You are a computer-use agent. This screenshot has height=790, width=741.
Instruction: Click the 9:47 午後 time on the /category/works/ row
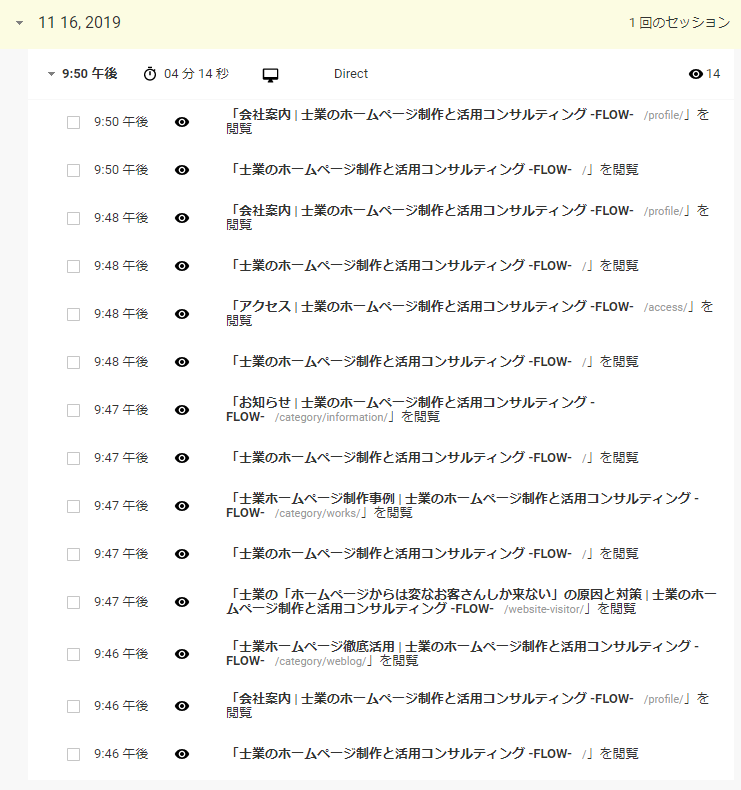tap(121, 506)
